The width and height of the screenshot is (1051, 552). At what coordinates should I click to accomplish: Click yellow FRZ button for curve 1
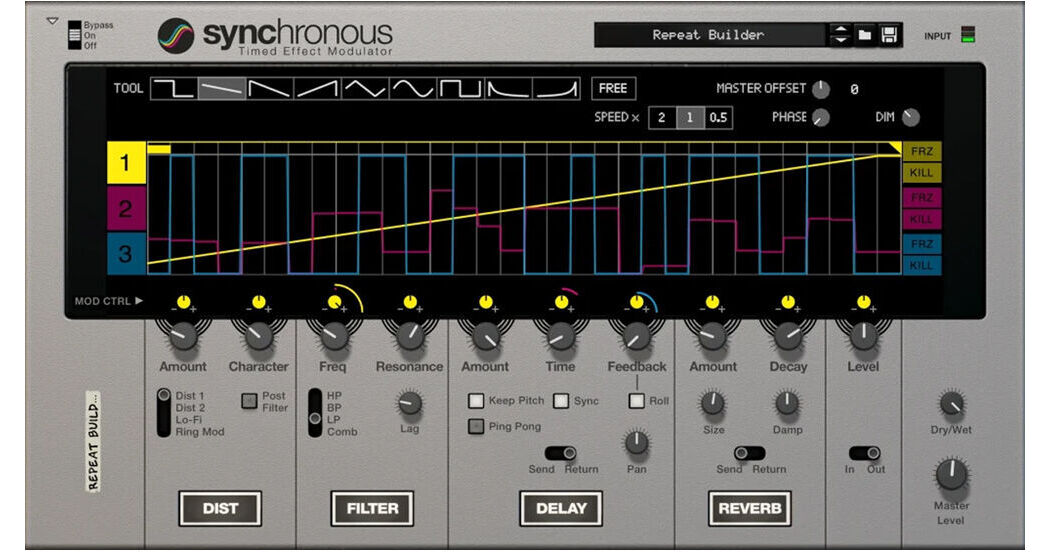(922, 151)
